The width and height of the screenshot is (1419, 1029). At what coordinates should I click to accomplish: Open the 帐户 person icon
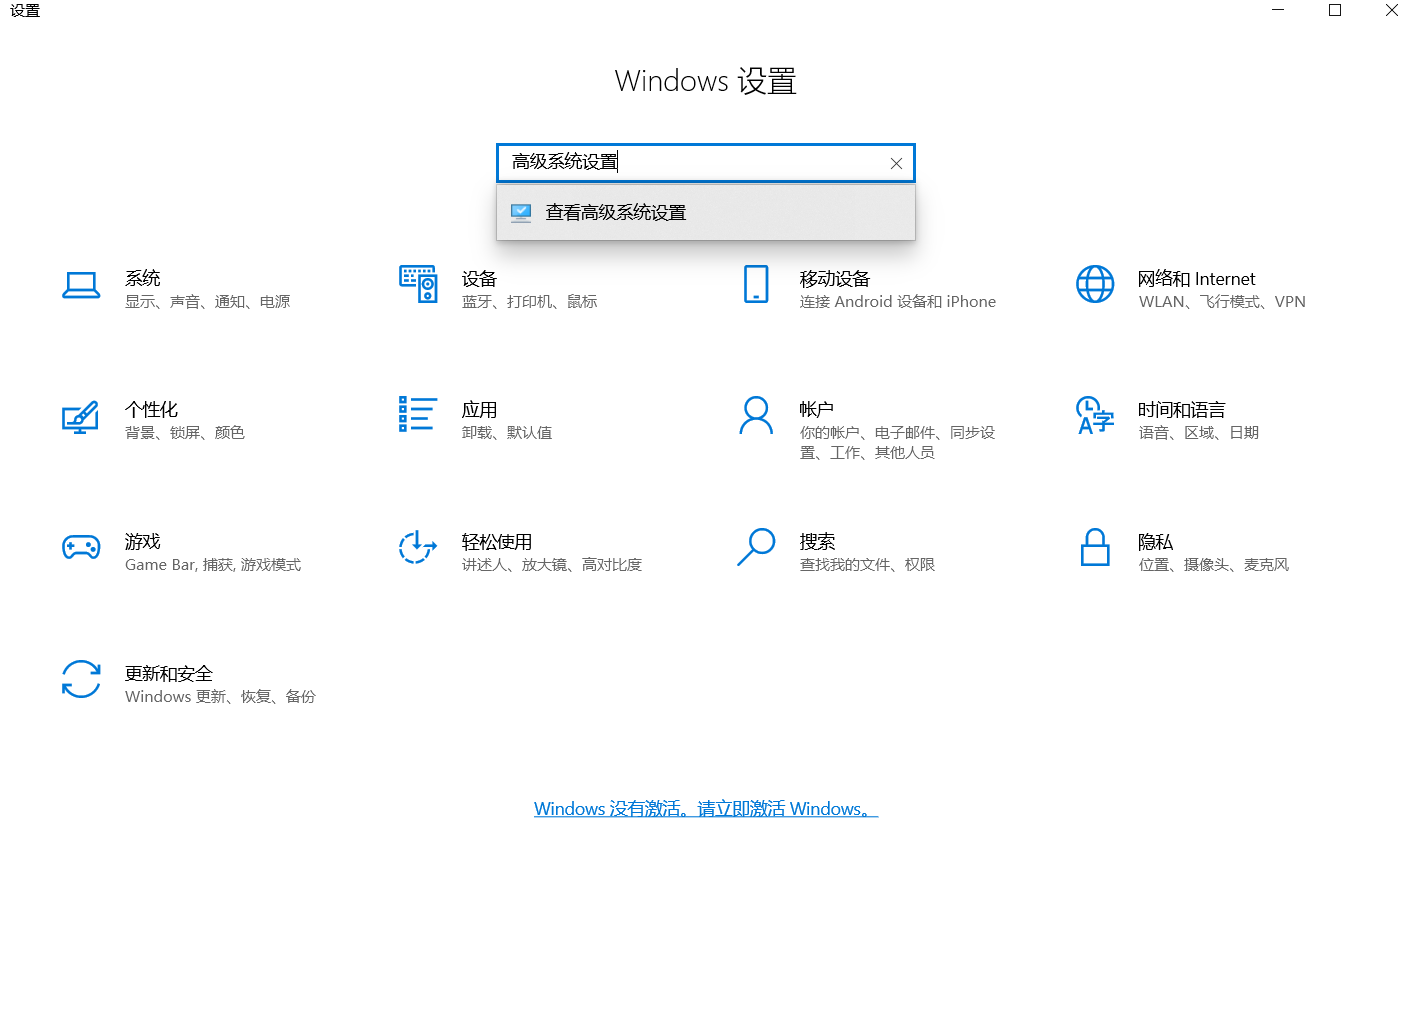pos(756,415)
